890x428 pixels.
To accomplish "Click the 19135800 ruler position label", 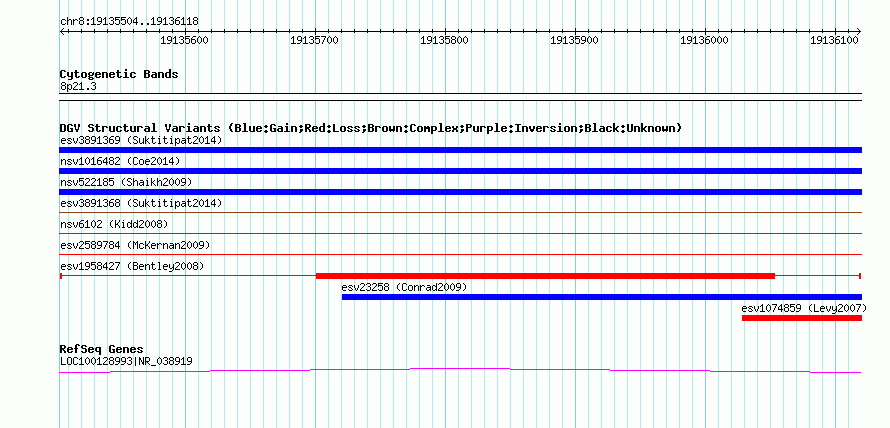I will tap(444, 40).
